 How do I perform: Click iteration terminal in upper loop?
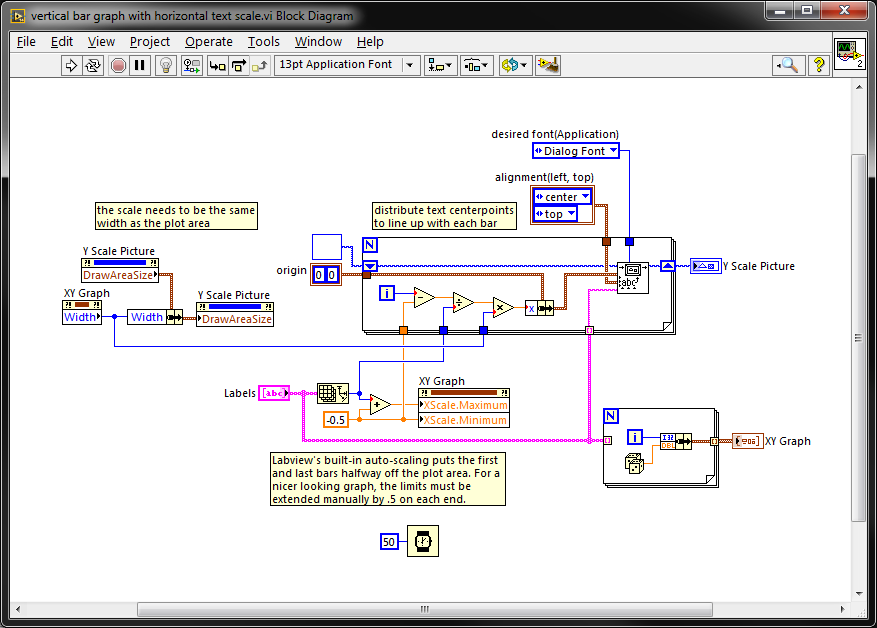pos(387,292)
